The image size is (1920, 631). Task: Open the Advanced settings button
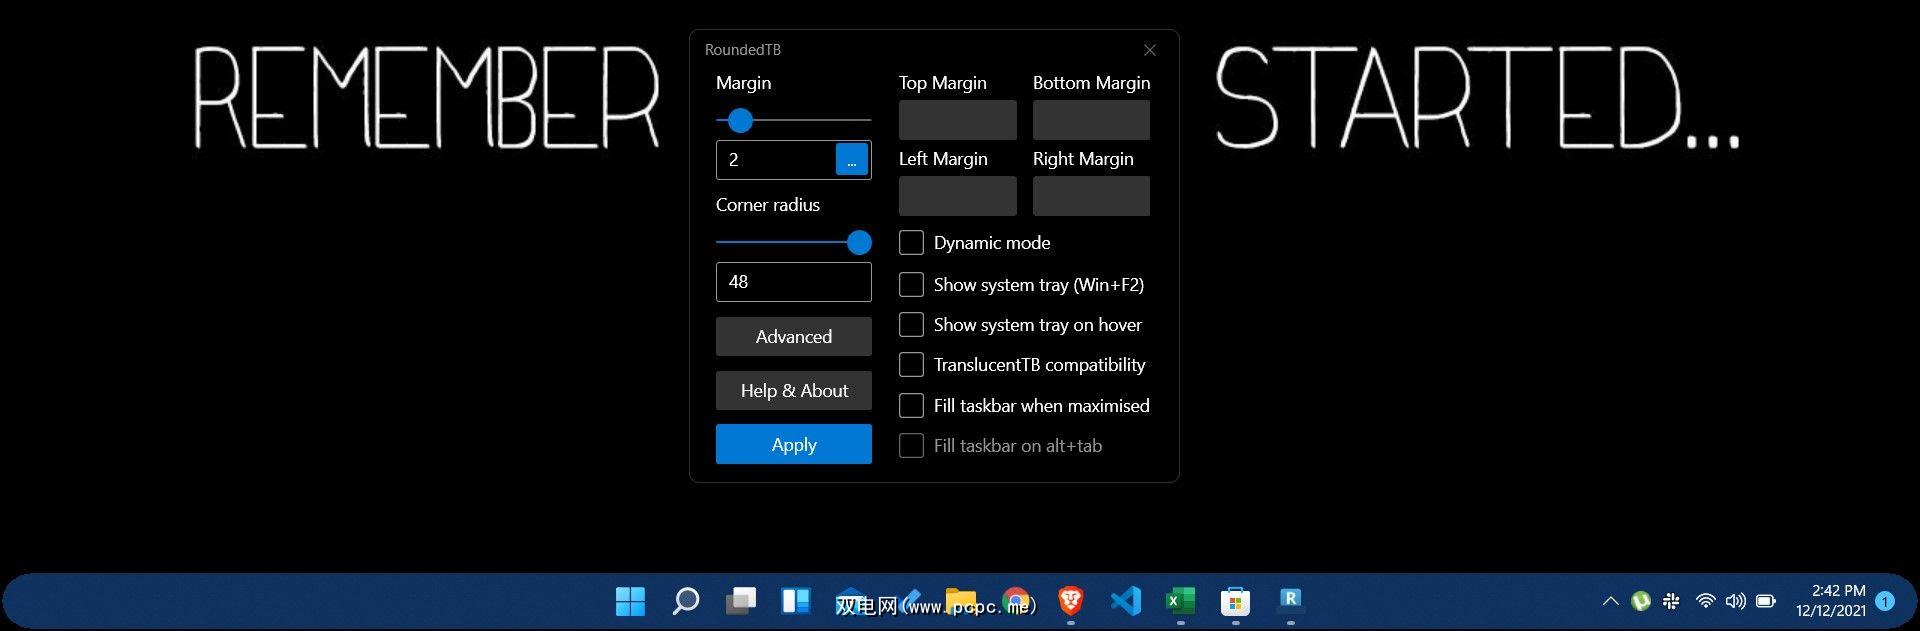coord(793,337)
